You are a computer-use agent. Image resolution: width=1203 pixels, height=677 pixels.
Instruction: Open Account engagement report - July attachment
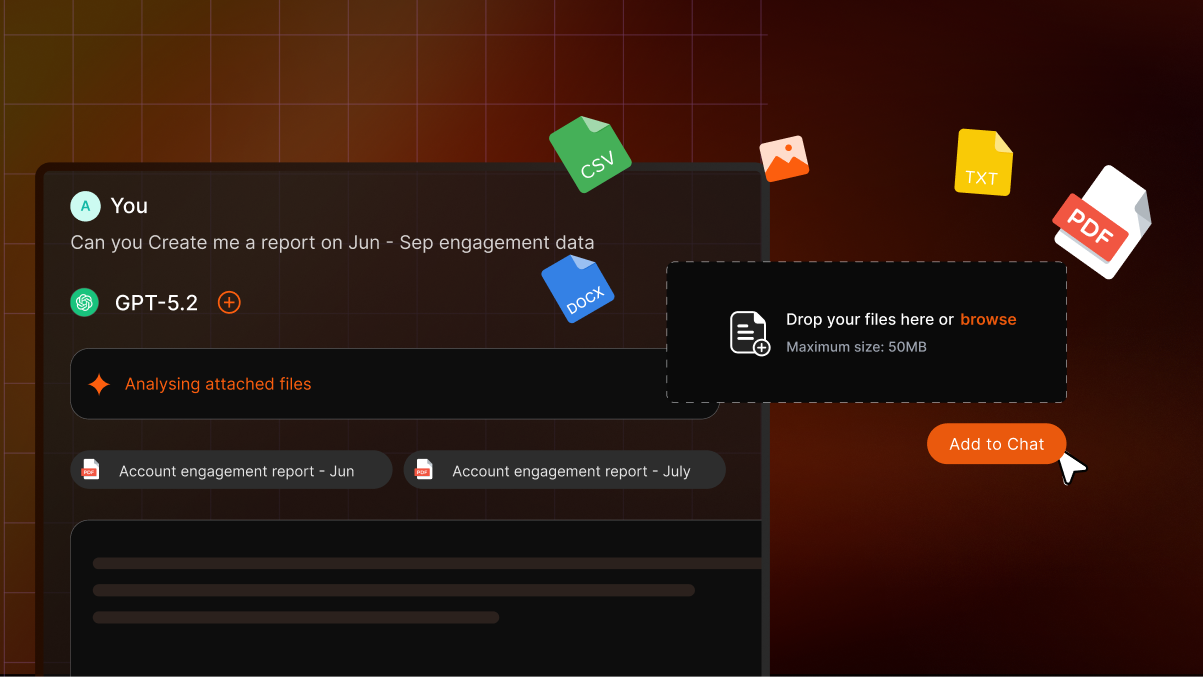pos(564,470)
